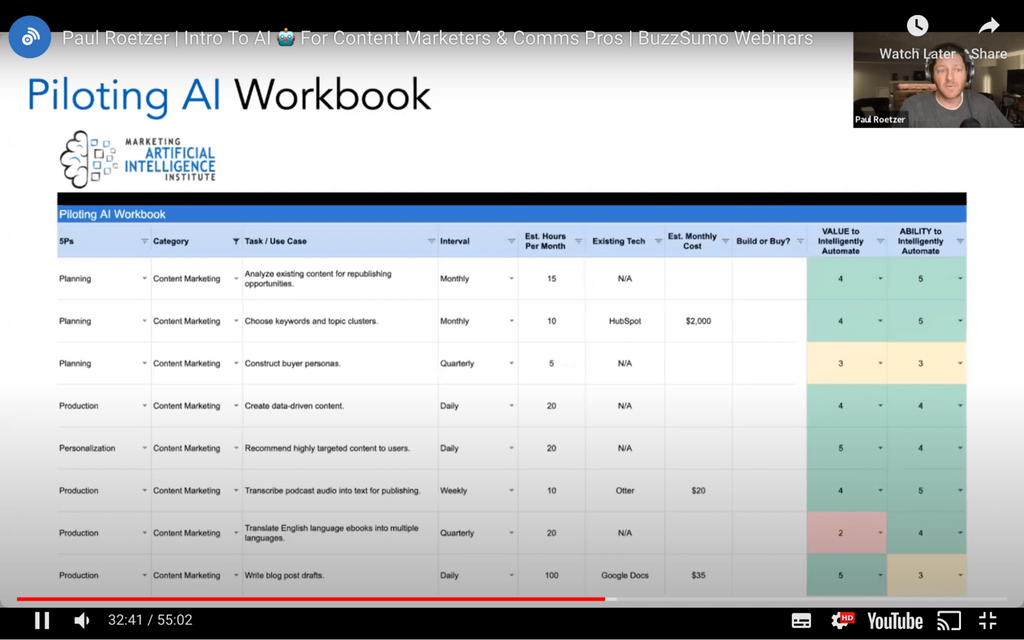This screenshot has height=640, width=1024.
Task: Expand the Interval column filter arrow
Action: (x=511, y=241)
